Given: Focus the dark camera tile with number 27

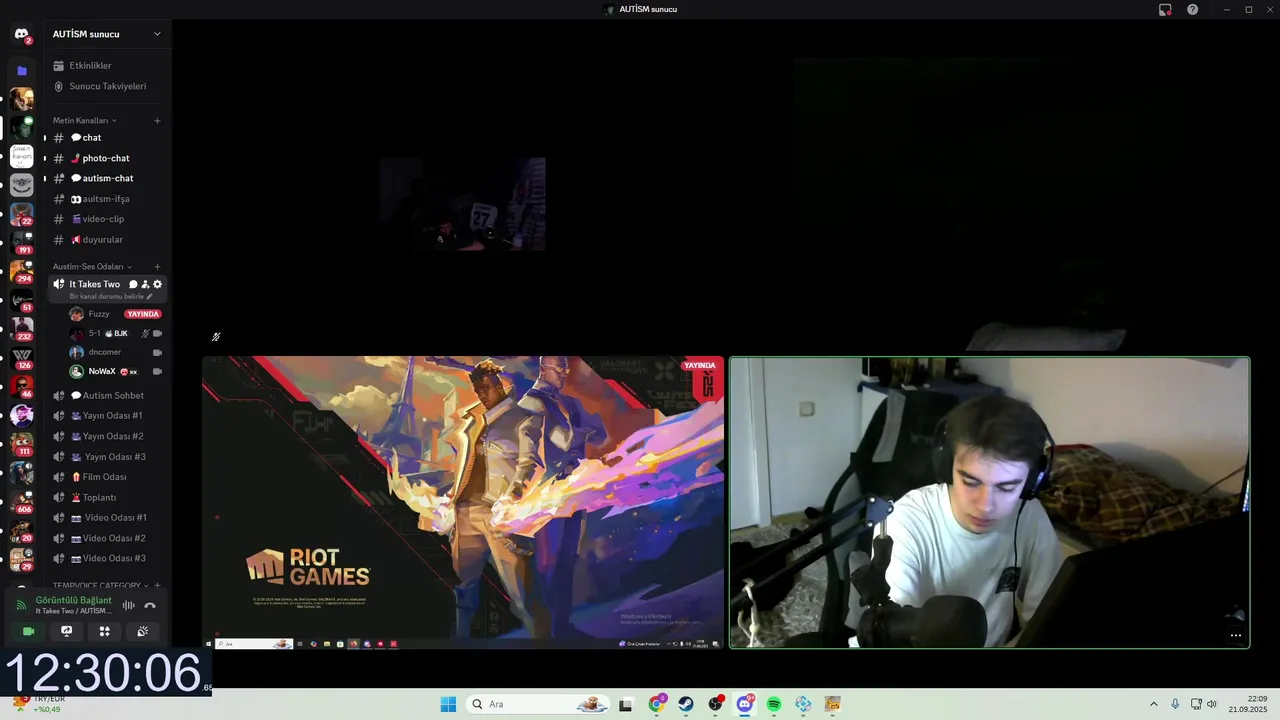Looking at the screenshot, I should [462, 204].
